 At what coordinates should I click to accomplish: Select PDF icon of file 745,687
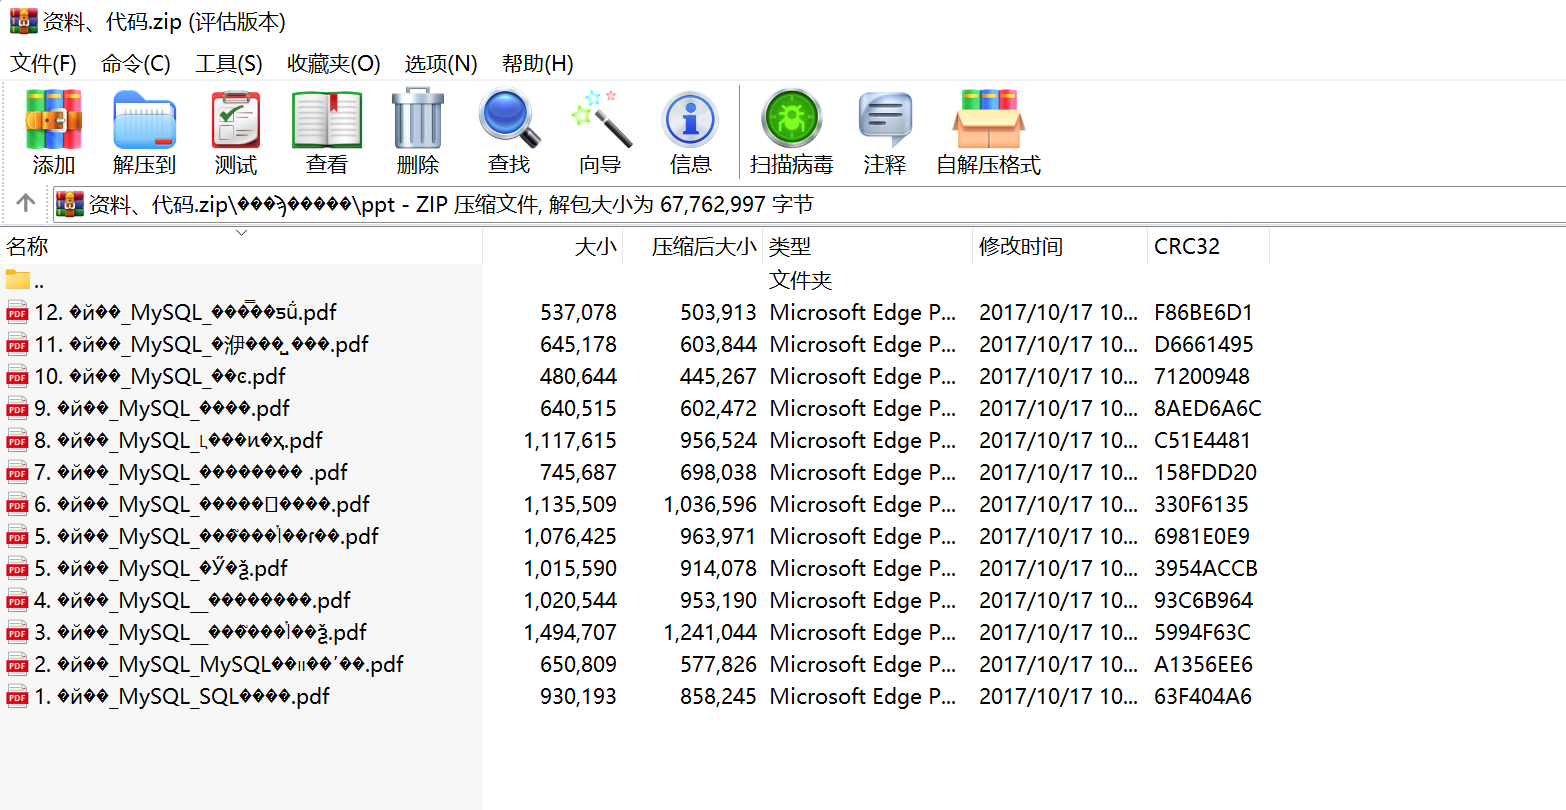tap(17, 472)
